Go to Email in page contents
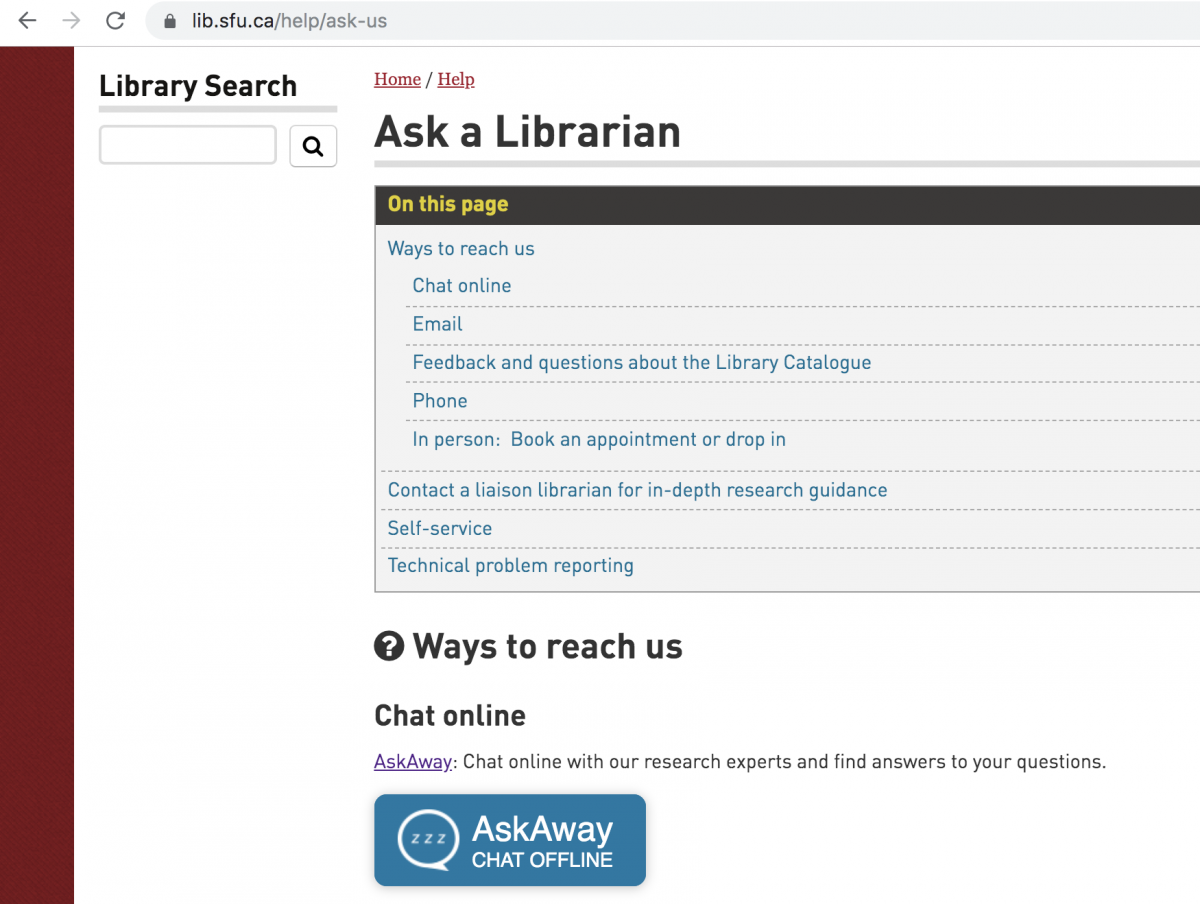Image resolution: width=1200 pixels, height=904 pixels. [x=437, y=324]
